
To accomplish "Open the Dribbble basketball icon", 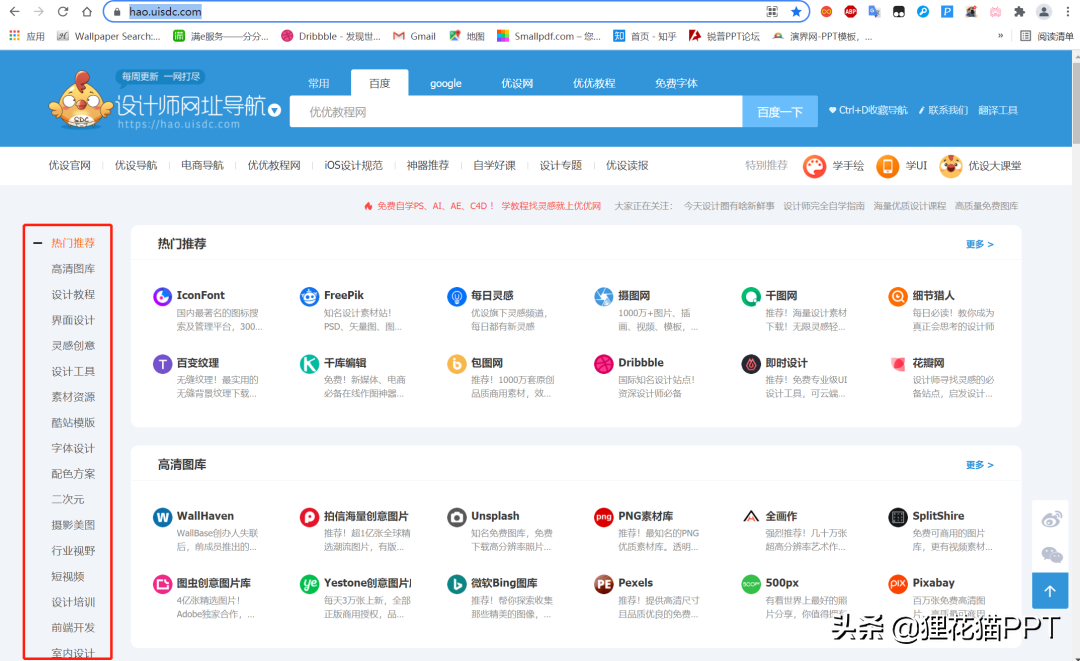I will point(603,364).
